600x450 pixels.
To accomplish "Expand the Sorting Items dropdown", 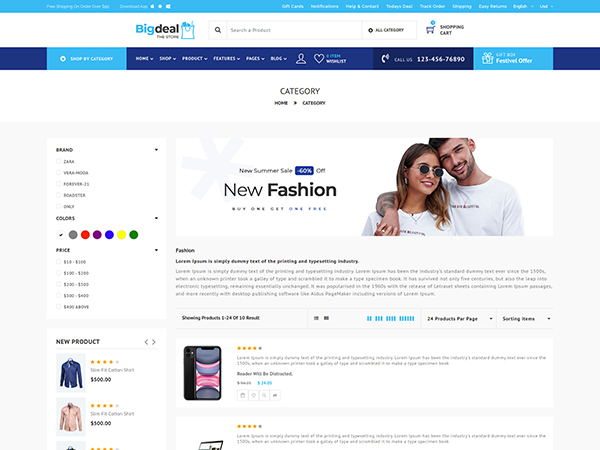I will pos(523,318).
